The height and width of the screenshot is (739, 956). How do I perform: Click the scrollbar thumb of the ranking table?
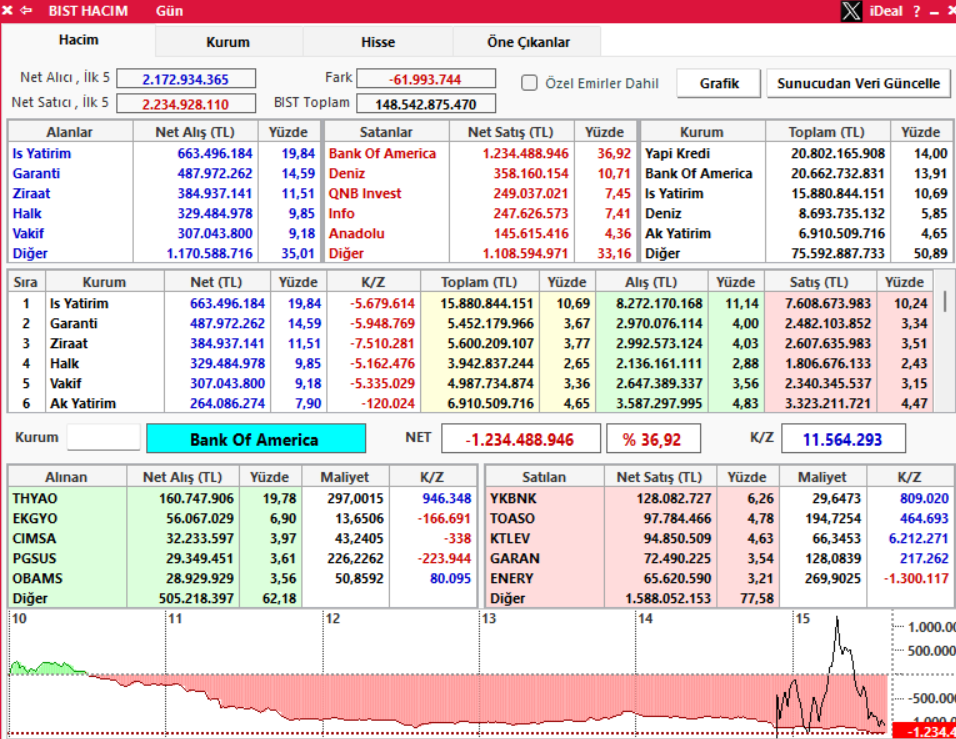(946, 301)
